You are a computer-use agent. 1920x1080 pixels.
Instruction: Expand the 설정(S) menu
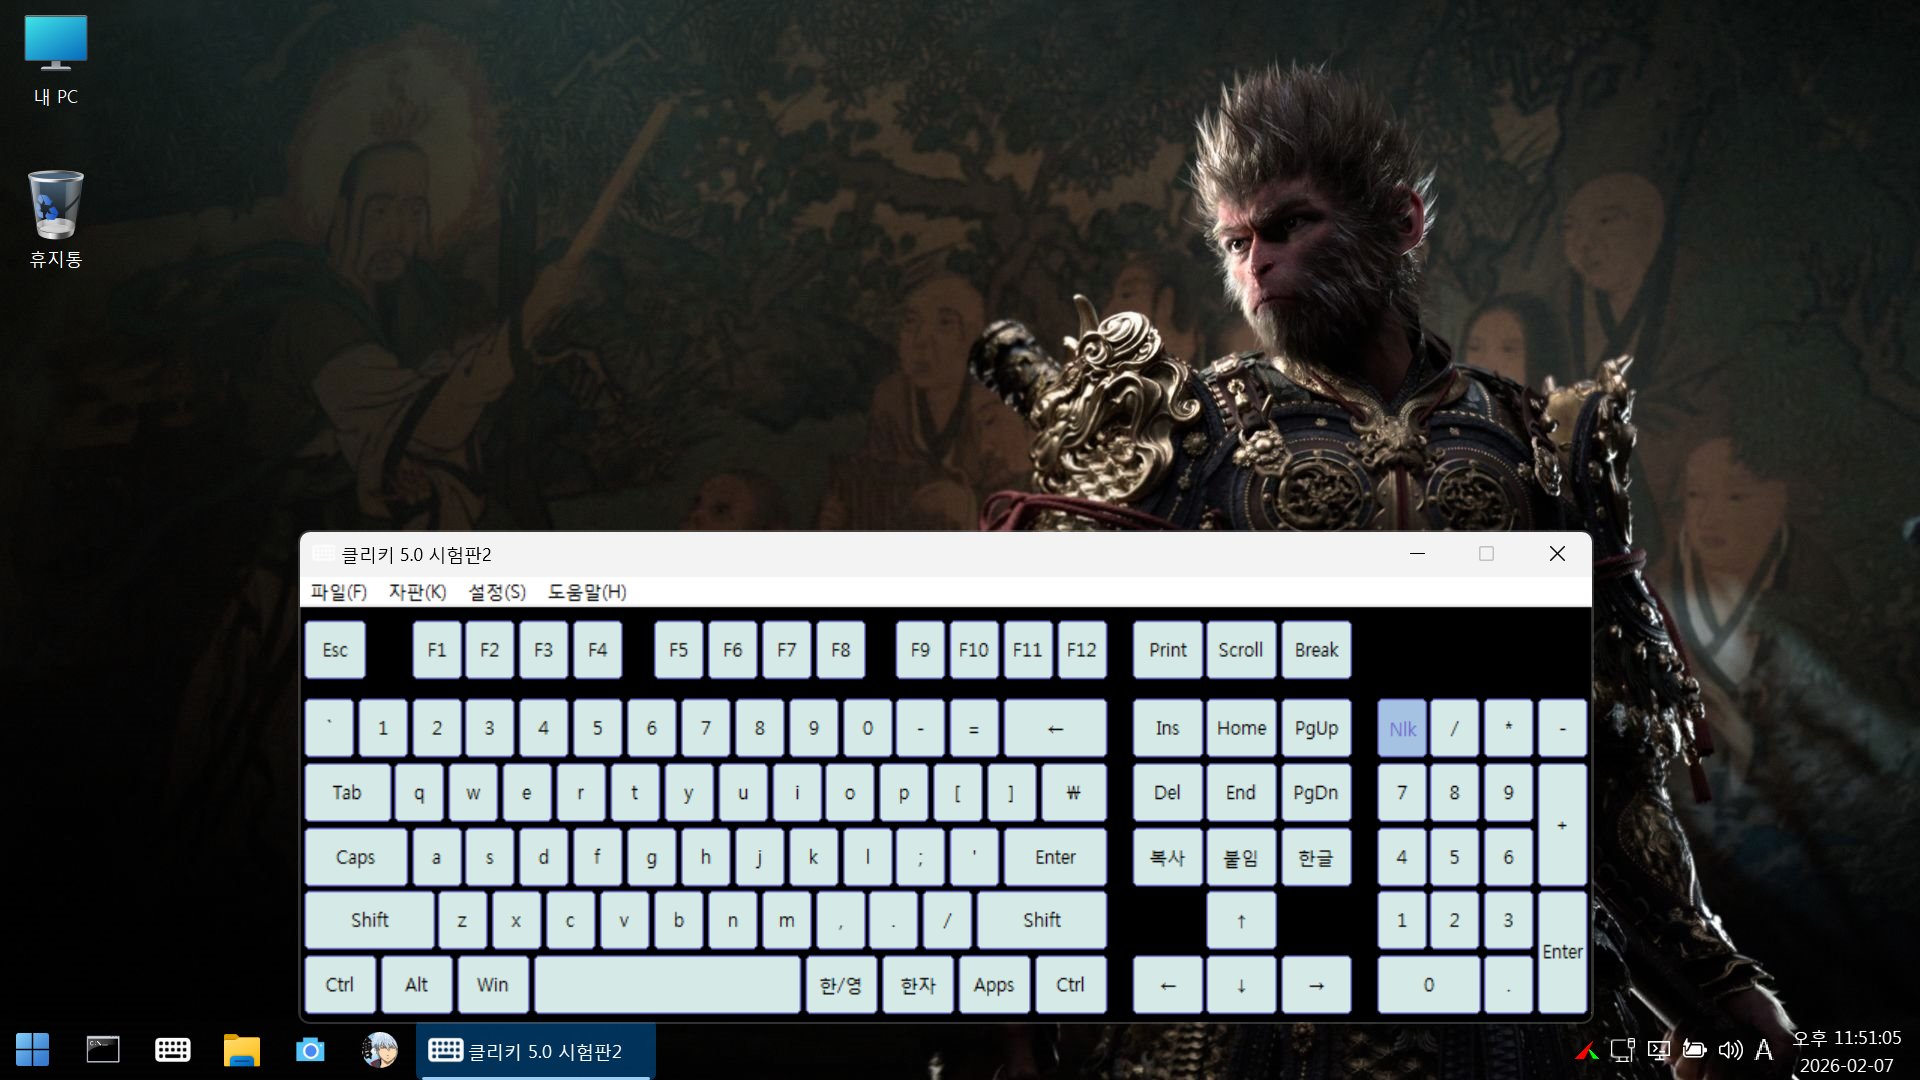pyautogui.click(x=497, y=592)
